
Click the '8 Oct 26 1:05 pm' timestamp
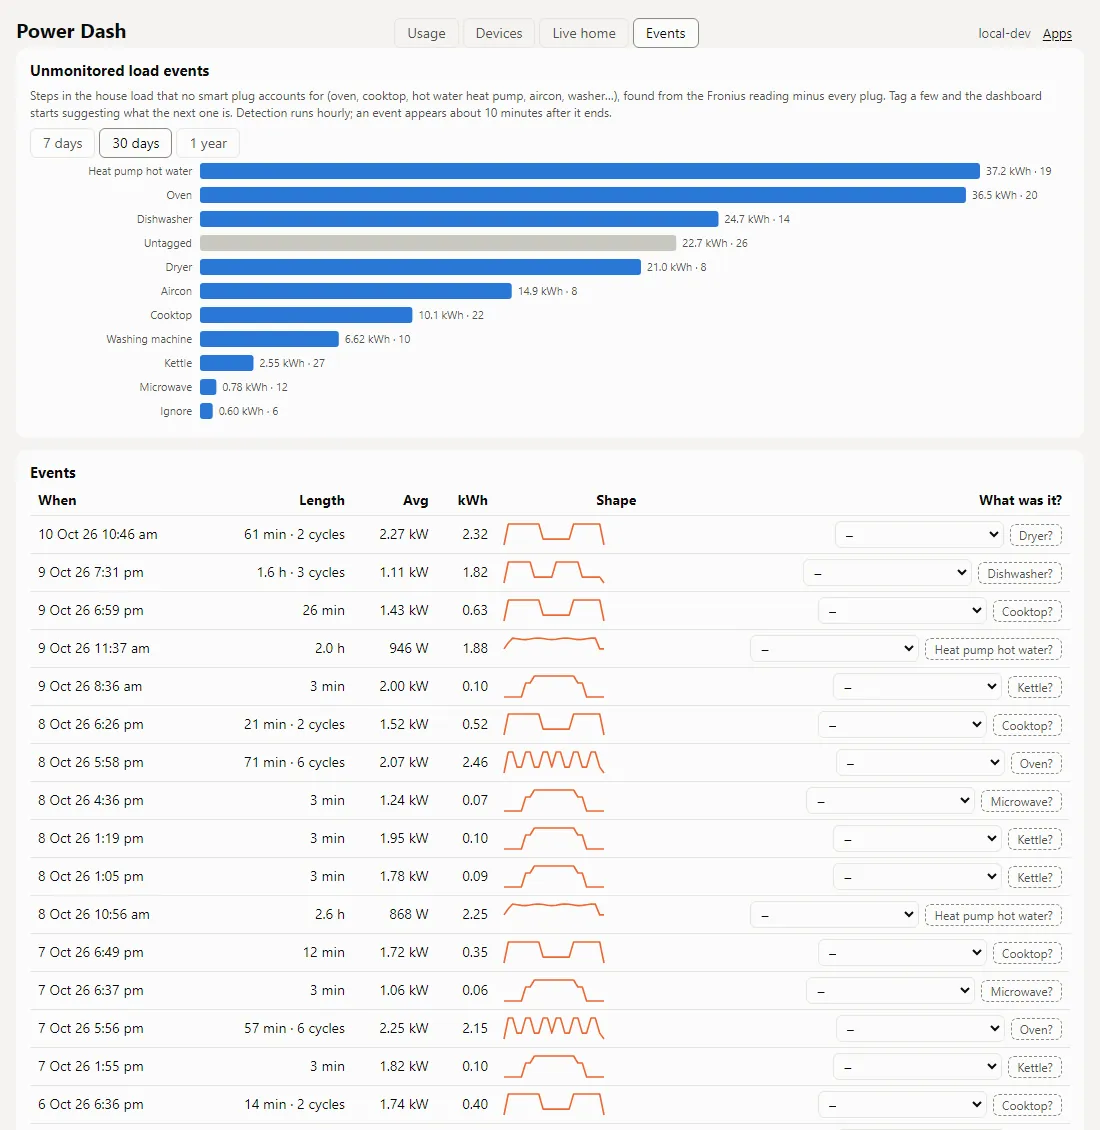pyautogui.click(x=91, y=876)
